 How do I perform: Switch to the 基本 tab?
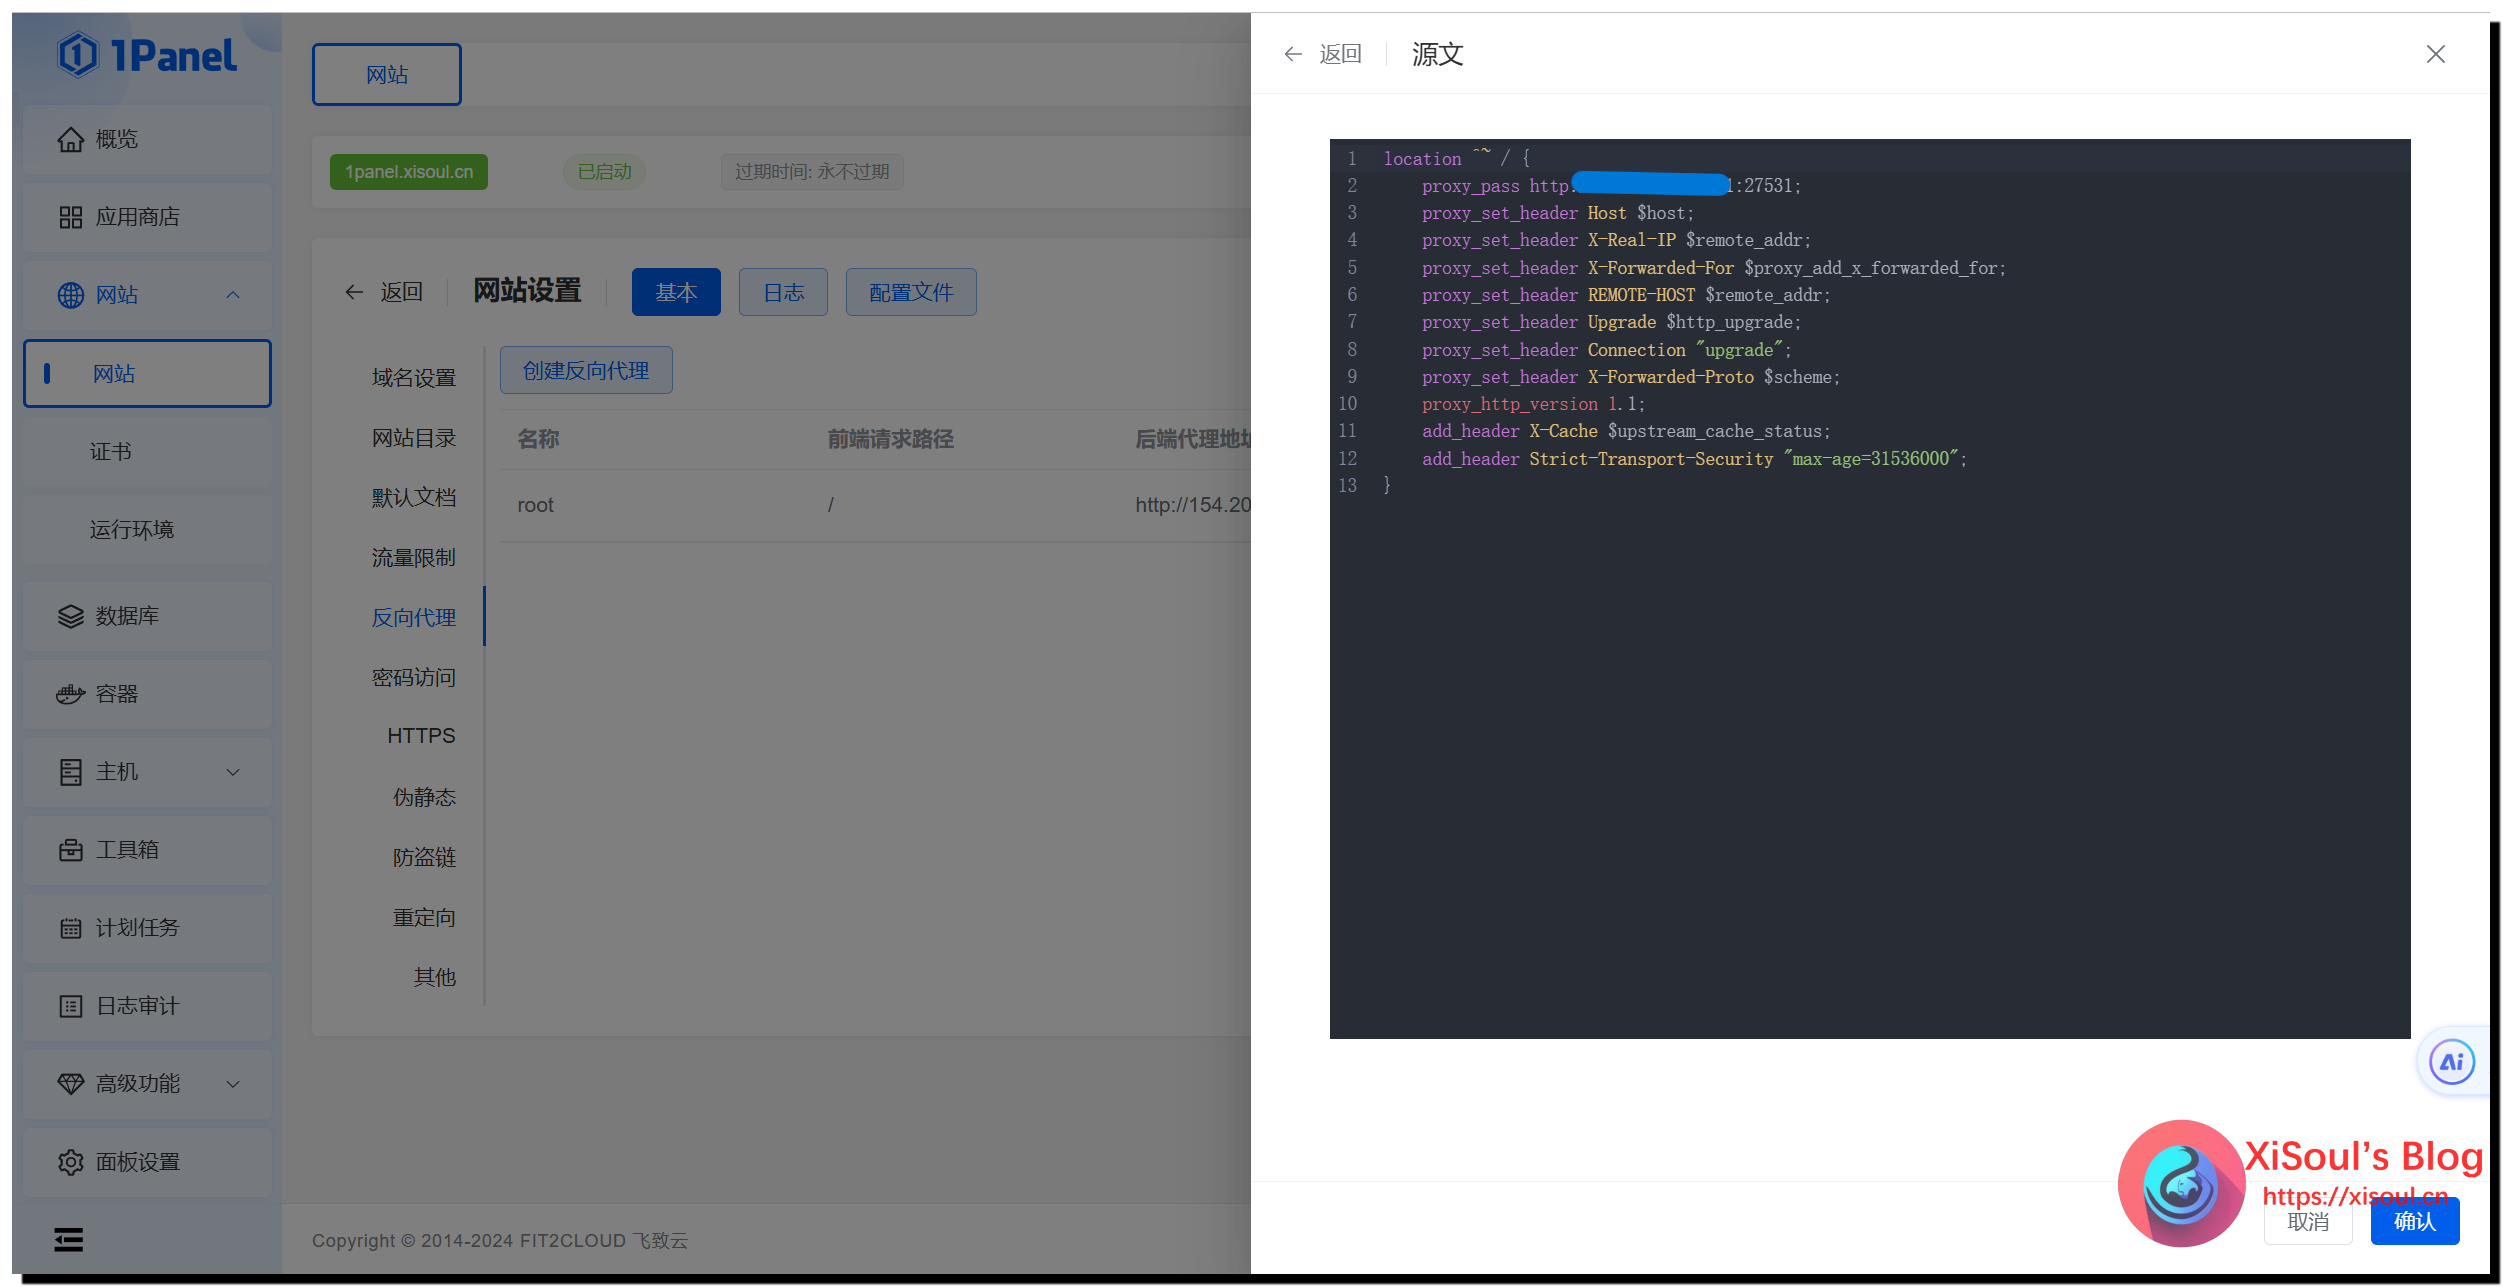(x=676, y=292)
